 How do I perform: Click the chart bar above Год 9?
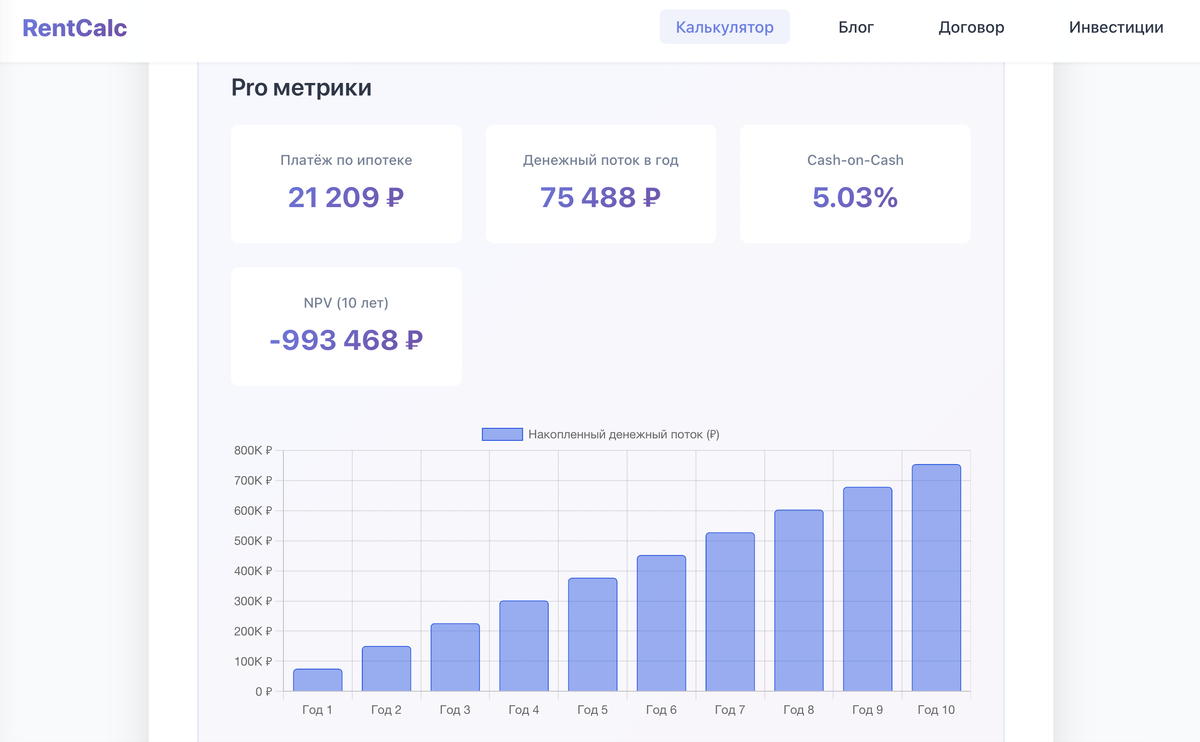pyautogui.click(x=868, y=589)
